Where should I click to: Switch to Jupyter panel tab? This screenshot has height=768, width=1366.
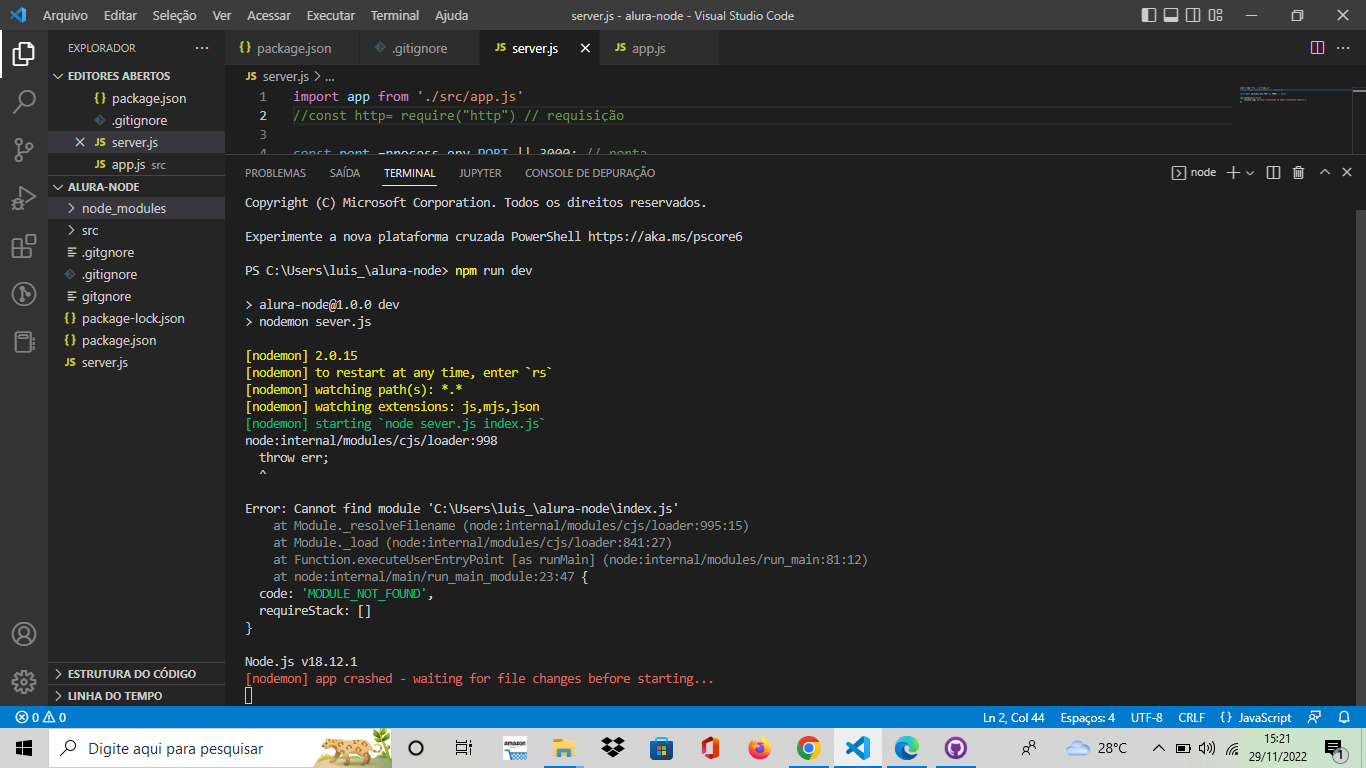(x=481, y=173)
